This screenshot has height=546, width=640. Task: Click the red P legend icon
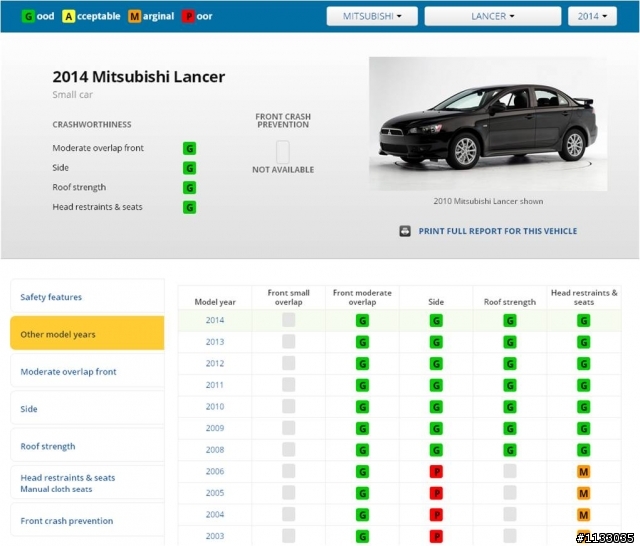[x=188, y=16]
